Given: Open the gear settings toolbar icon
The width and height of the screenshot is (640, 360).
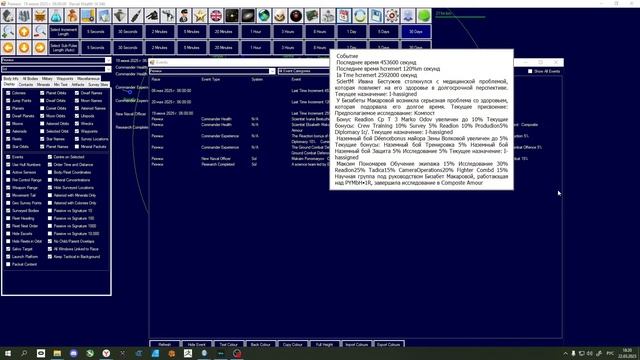Looking at the screenshot, I should coord(392,16).
